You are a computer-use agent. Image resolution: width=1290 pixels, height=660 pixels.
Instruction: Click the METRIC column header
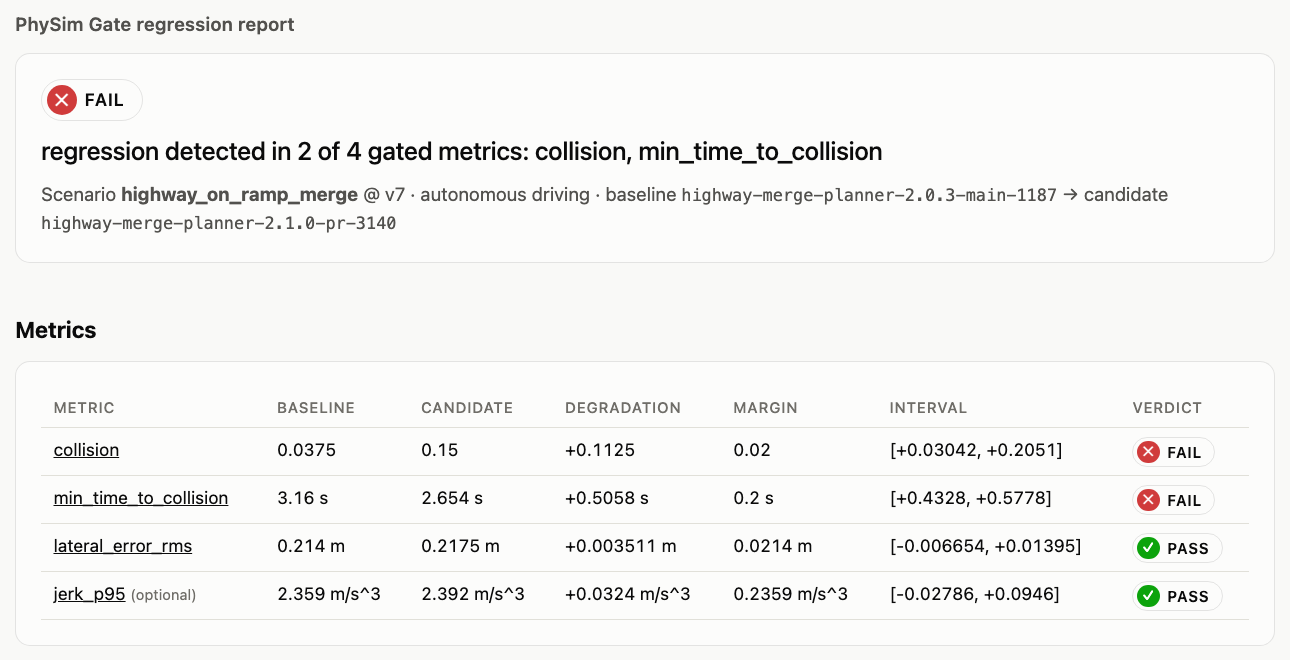84,408
